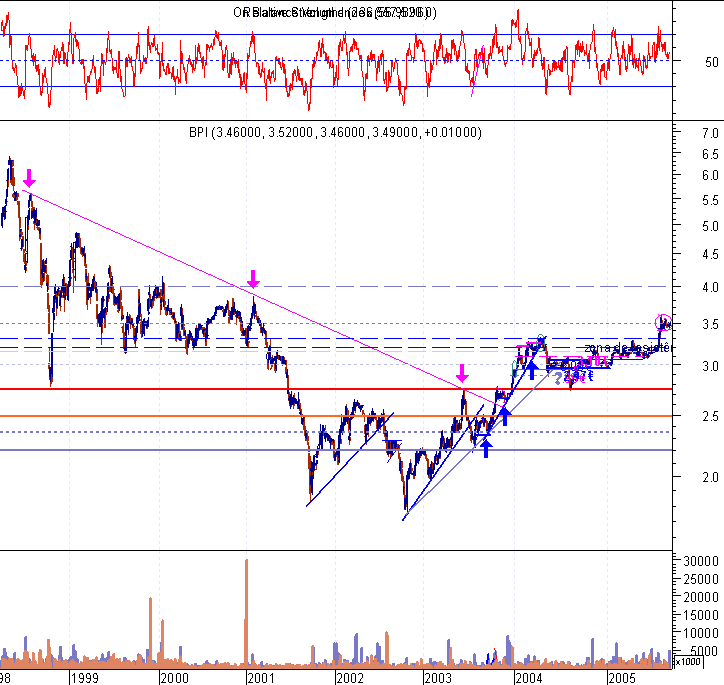
Task: Select the solid purple horizontal line below 2.5
Action: click(336, 450)
